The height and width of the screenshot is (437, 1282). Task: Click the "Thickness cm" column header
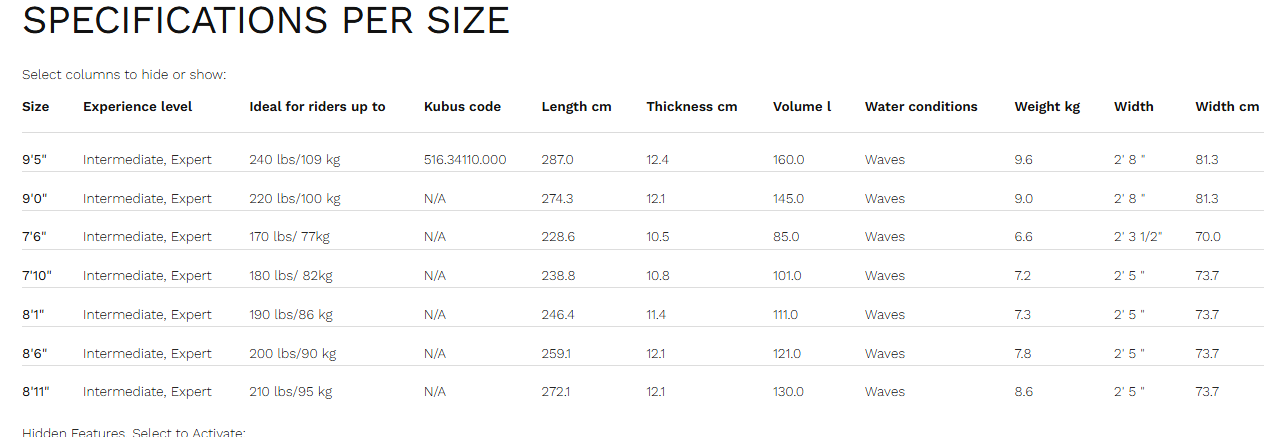[691, 107]
